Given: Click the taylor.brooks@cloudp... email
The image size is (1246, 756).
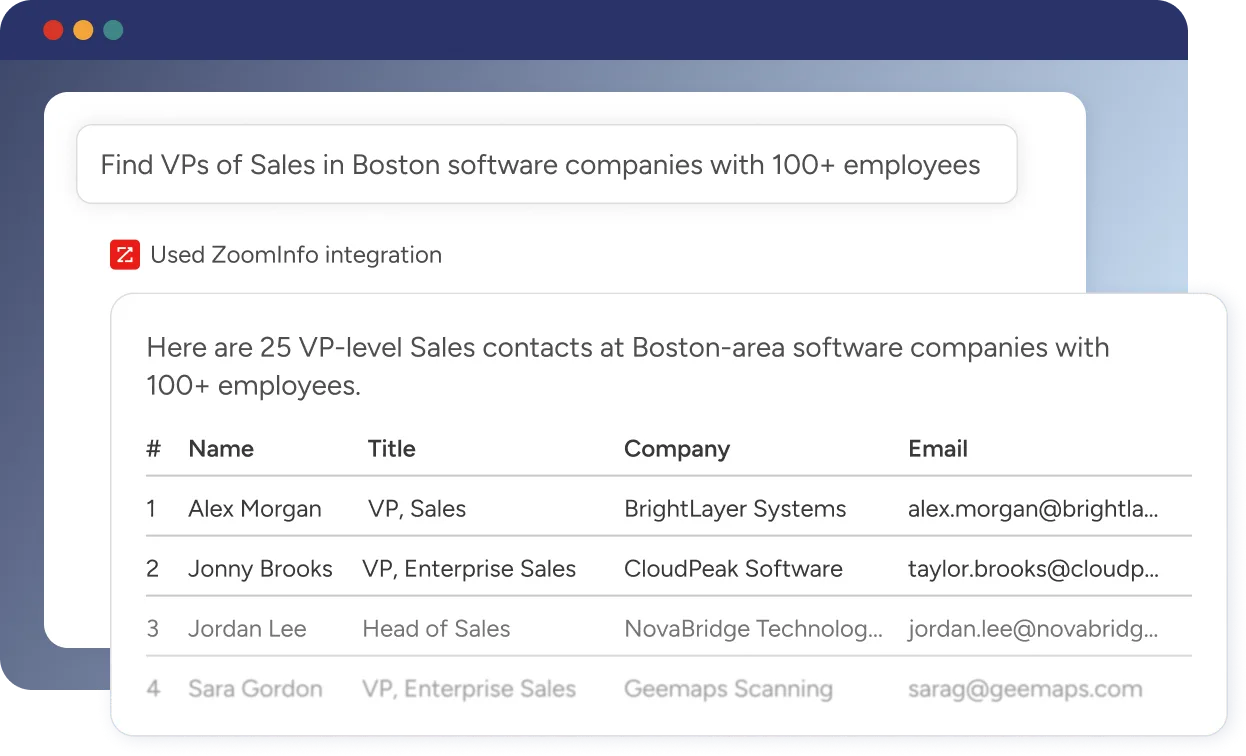Looking at the screenshot, I should coord(1034,569).
